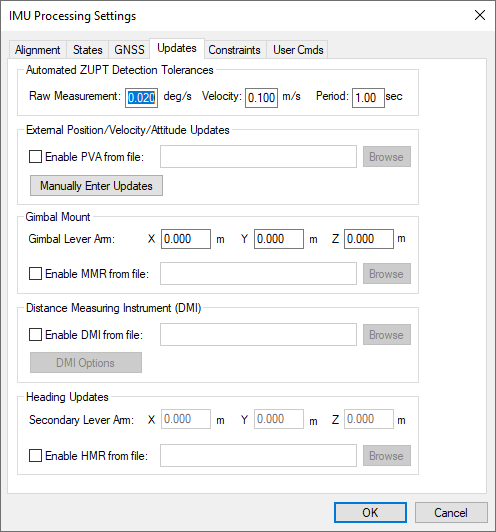
Task: Click the Cancel button
Action: (x=451, y=512)
